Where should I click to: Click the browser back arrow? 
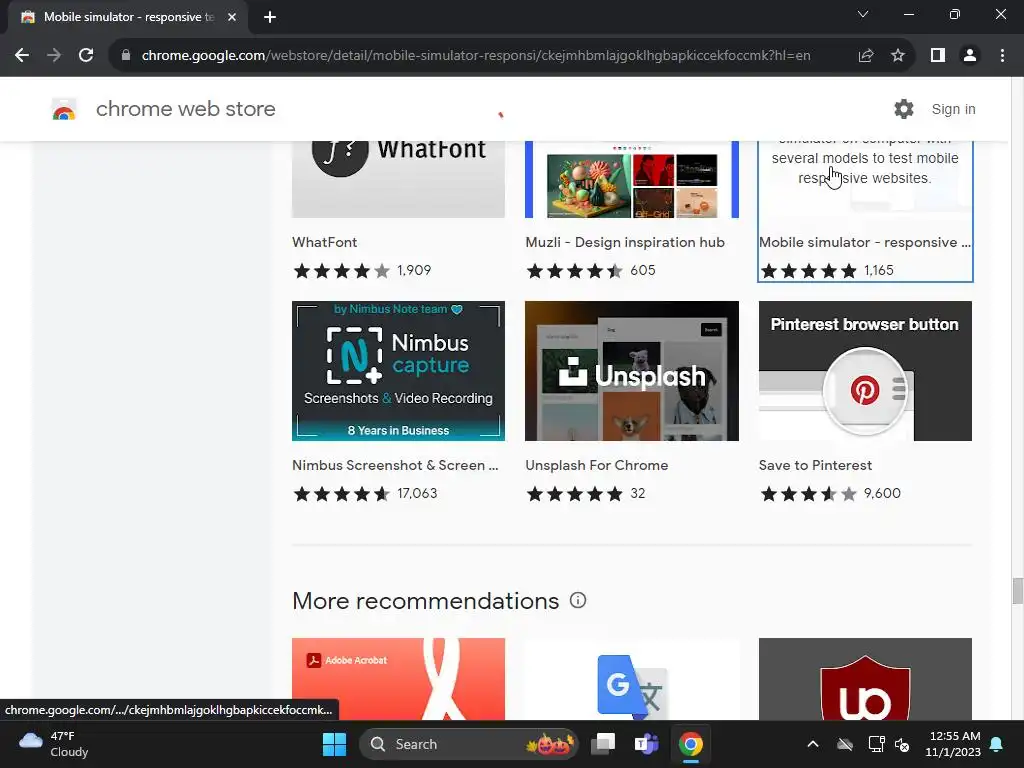(22, 56)
